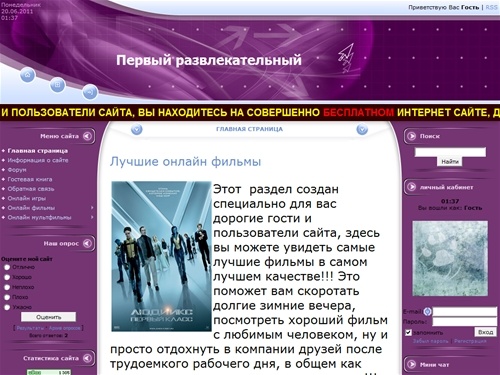Click right round arrow near 'Главная страница' heading
This screenshot has height=375, width=500.
[x=362, y=129]
